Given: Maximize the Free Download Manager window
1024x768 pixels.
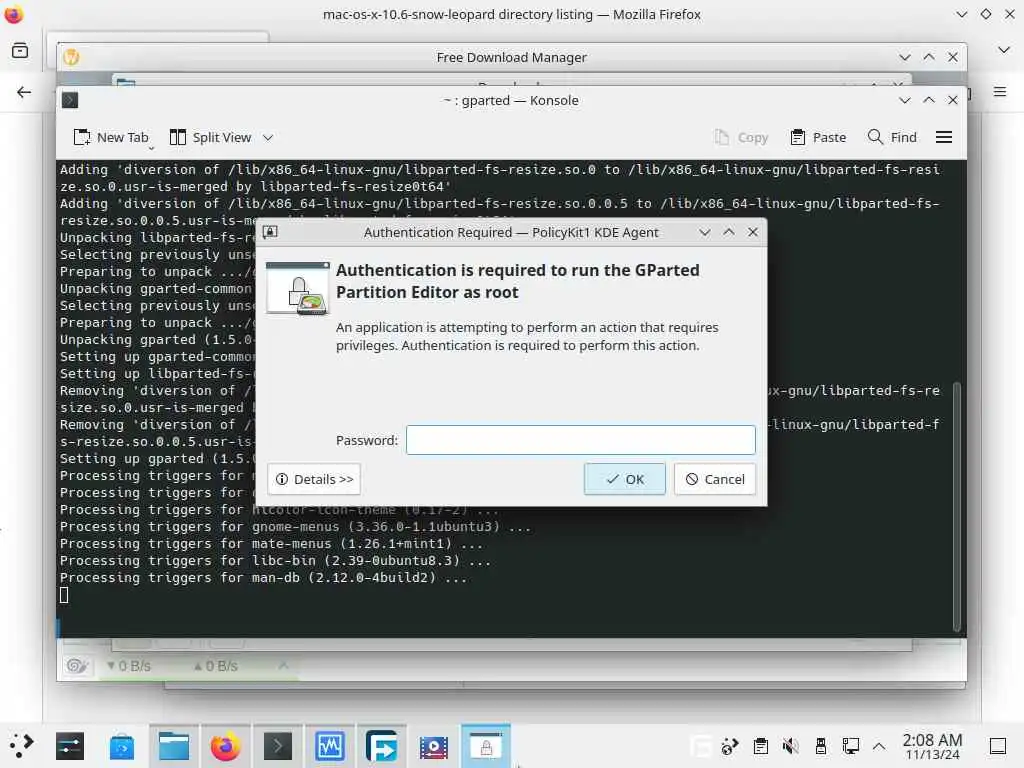Looking at the screenshot, I should point(929,57).
